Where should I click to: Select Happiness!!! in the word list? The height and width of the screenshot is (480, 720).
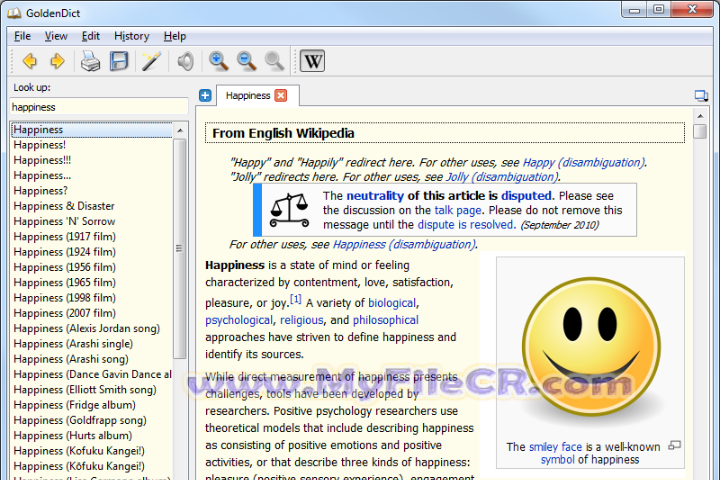[x=92, y=160]
